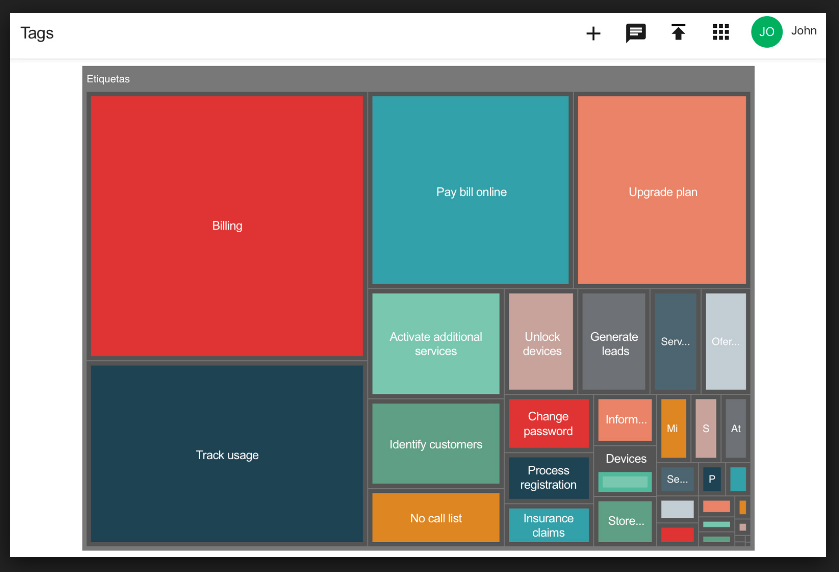The image size is (839, 572).
Task: Open the John user name menu
Action: tap(804, 31)
